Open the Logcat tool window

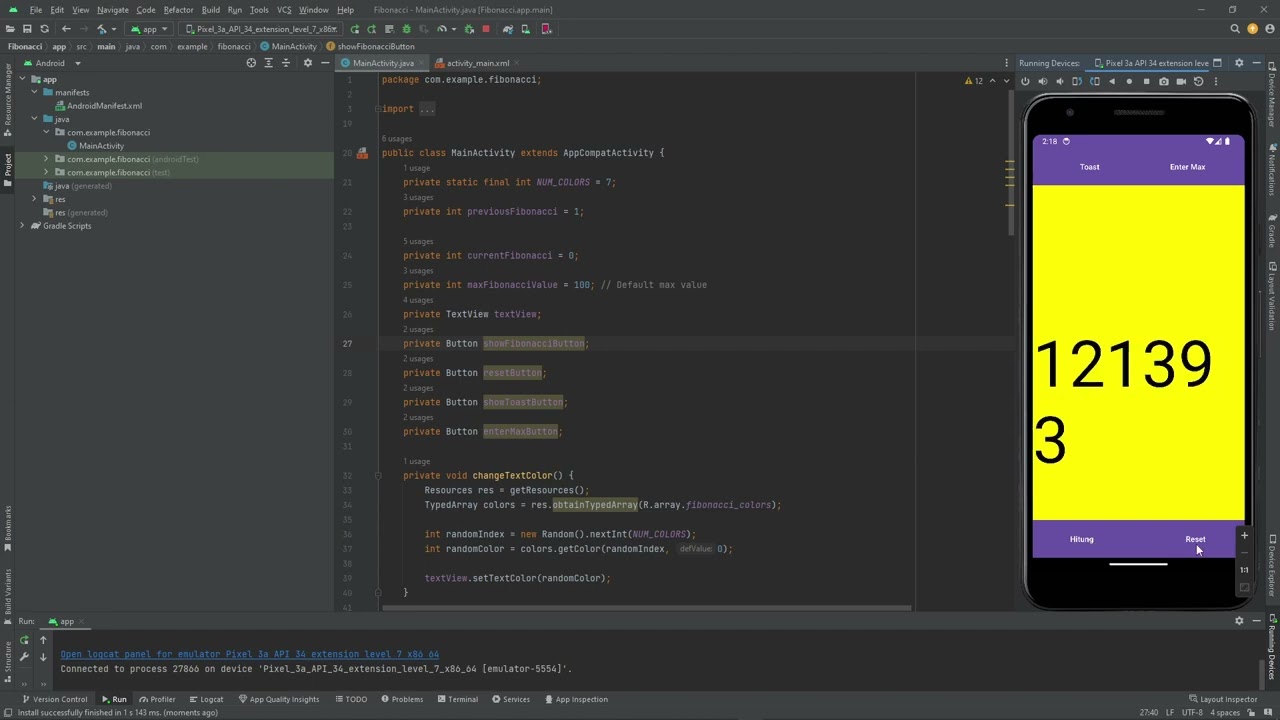click(x=206, y=699)
